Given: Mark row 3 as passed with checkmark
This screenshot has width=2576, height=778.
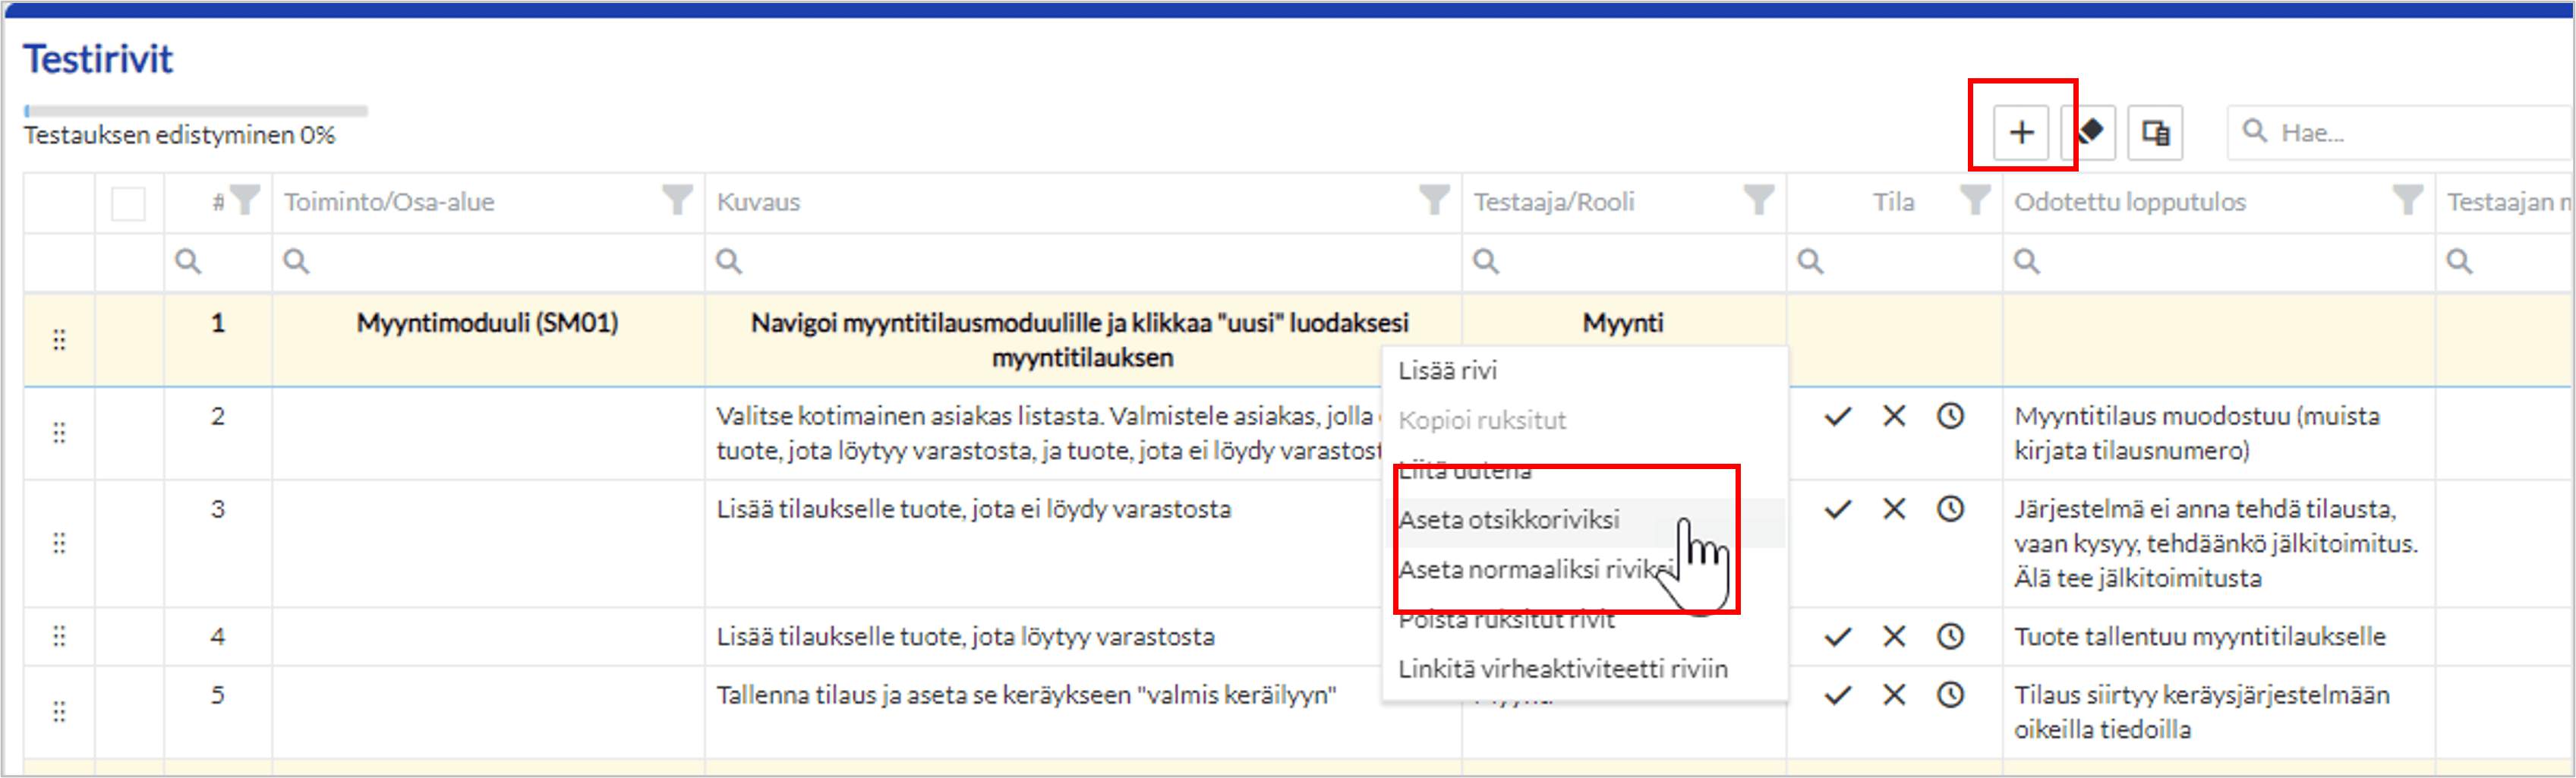Looking at the screenshot, I should pyautogui.click(x=1838, y=509).
